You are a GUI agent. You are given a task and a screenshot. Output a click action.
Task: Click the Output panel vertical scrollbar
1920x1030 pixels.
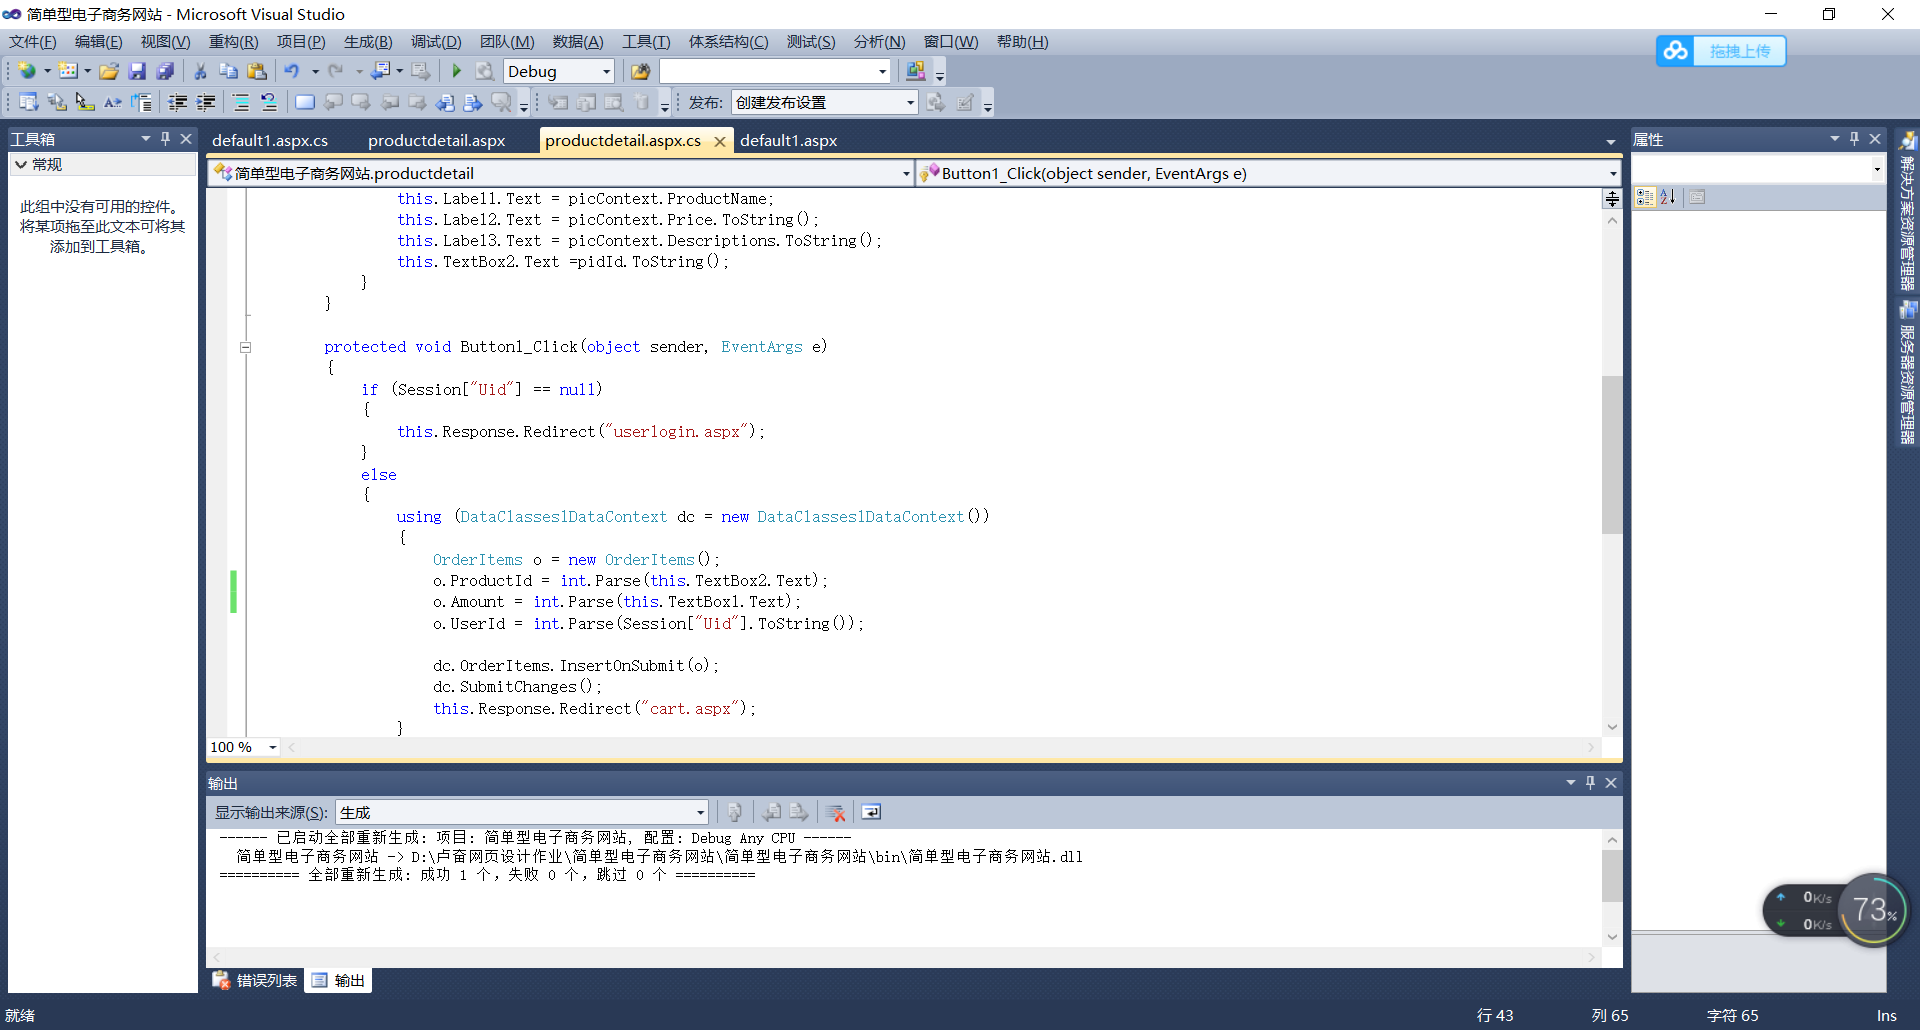tap(1611, 877)
